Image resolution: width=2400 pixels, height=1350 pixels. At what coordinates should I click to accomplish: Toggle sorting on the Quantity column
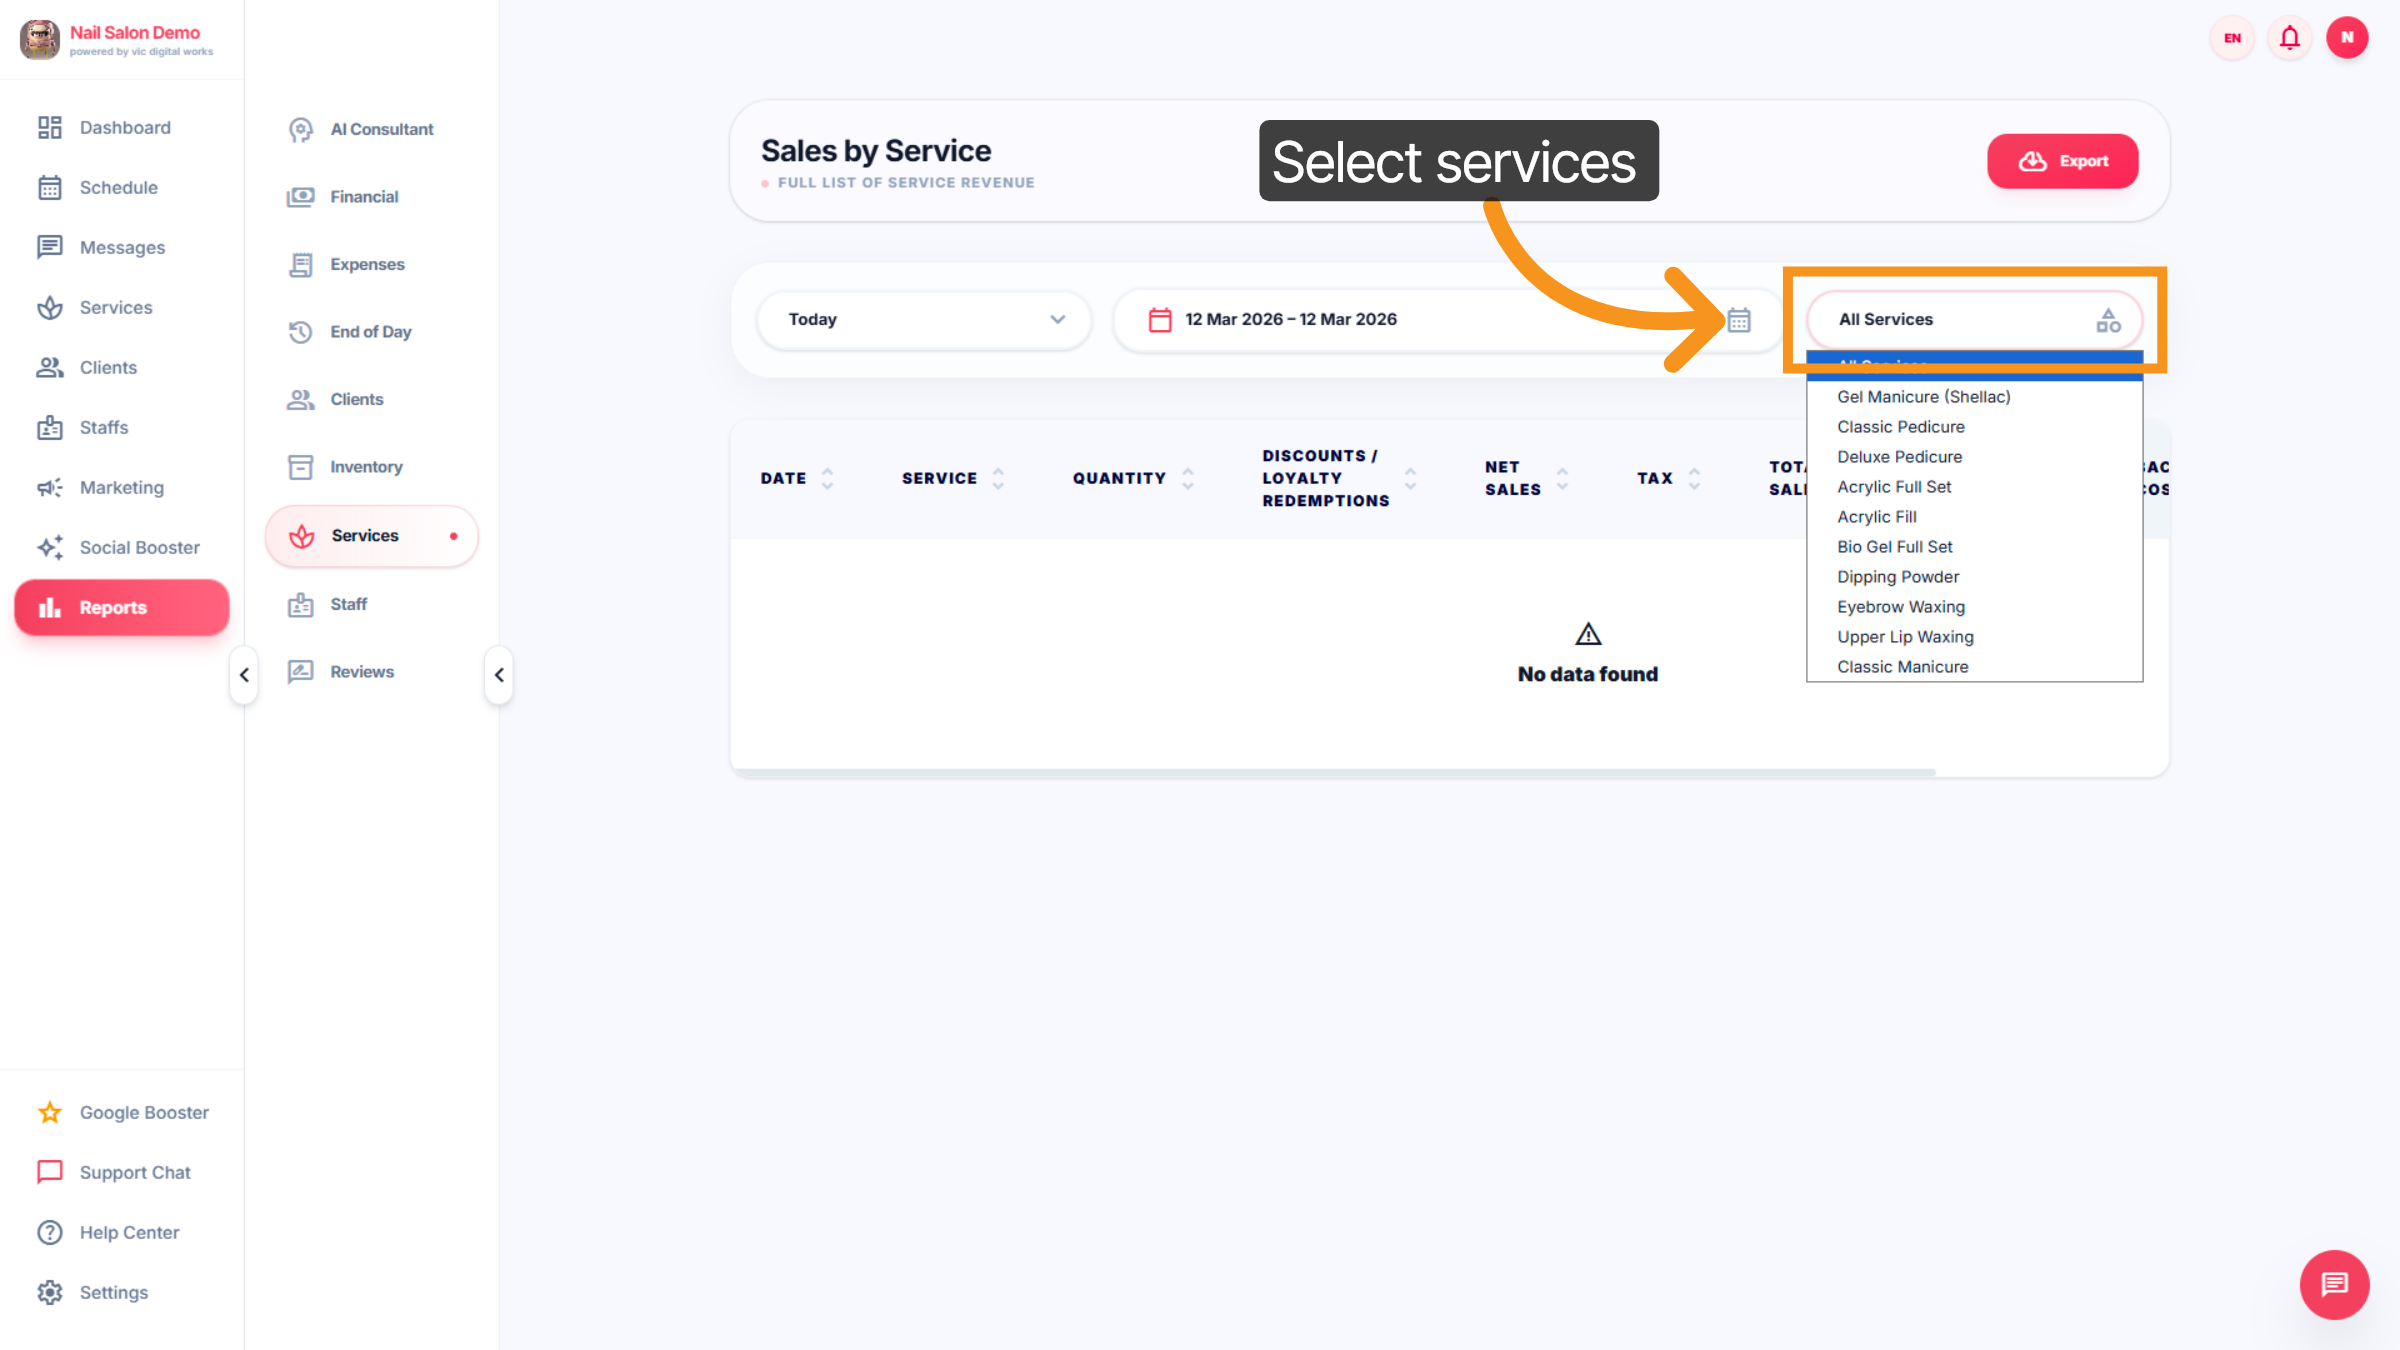click(1187, 478)
